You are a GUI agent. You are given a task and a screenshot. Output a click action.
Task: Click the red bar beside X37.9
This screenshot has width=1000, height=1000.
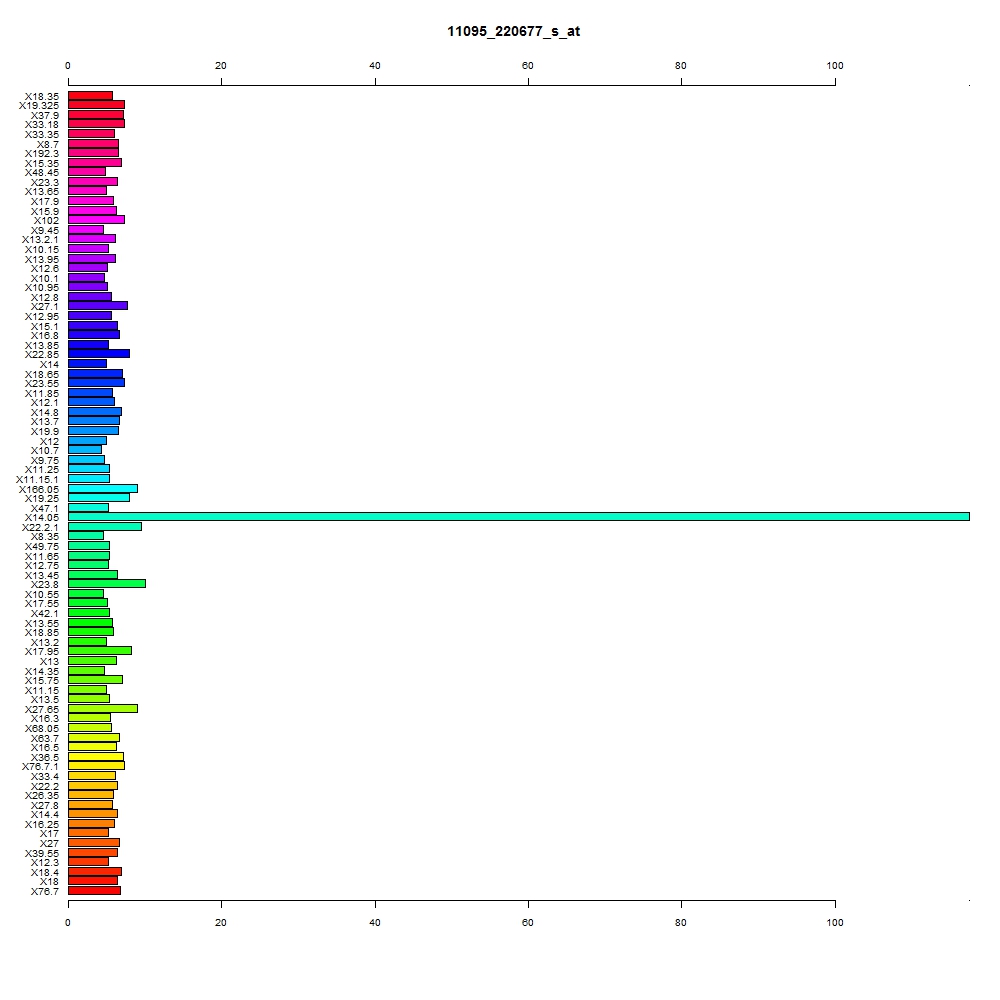pos(96,115)
